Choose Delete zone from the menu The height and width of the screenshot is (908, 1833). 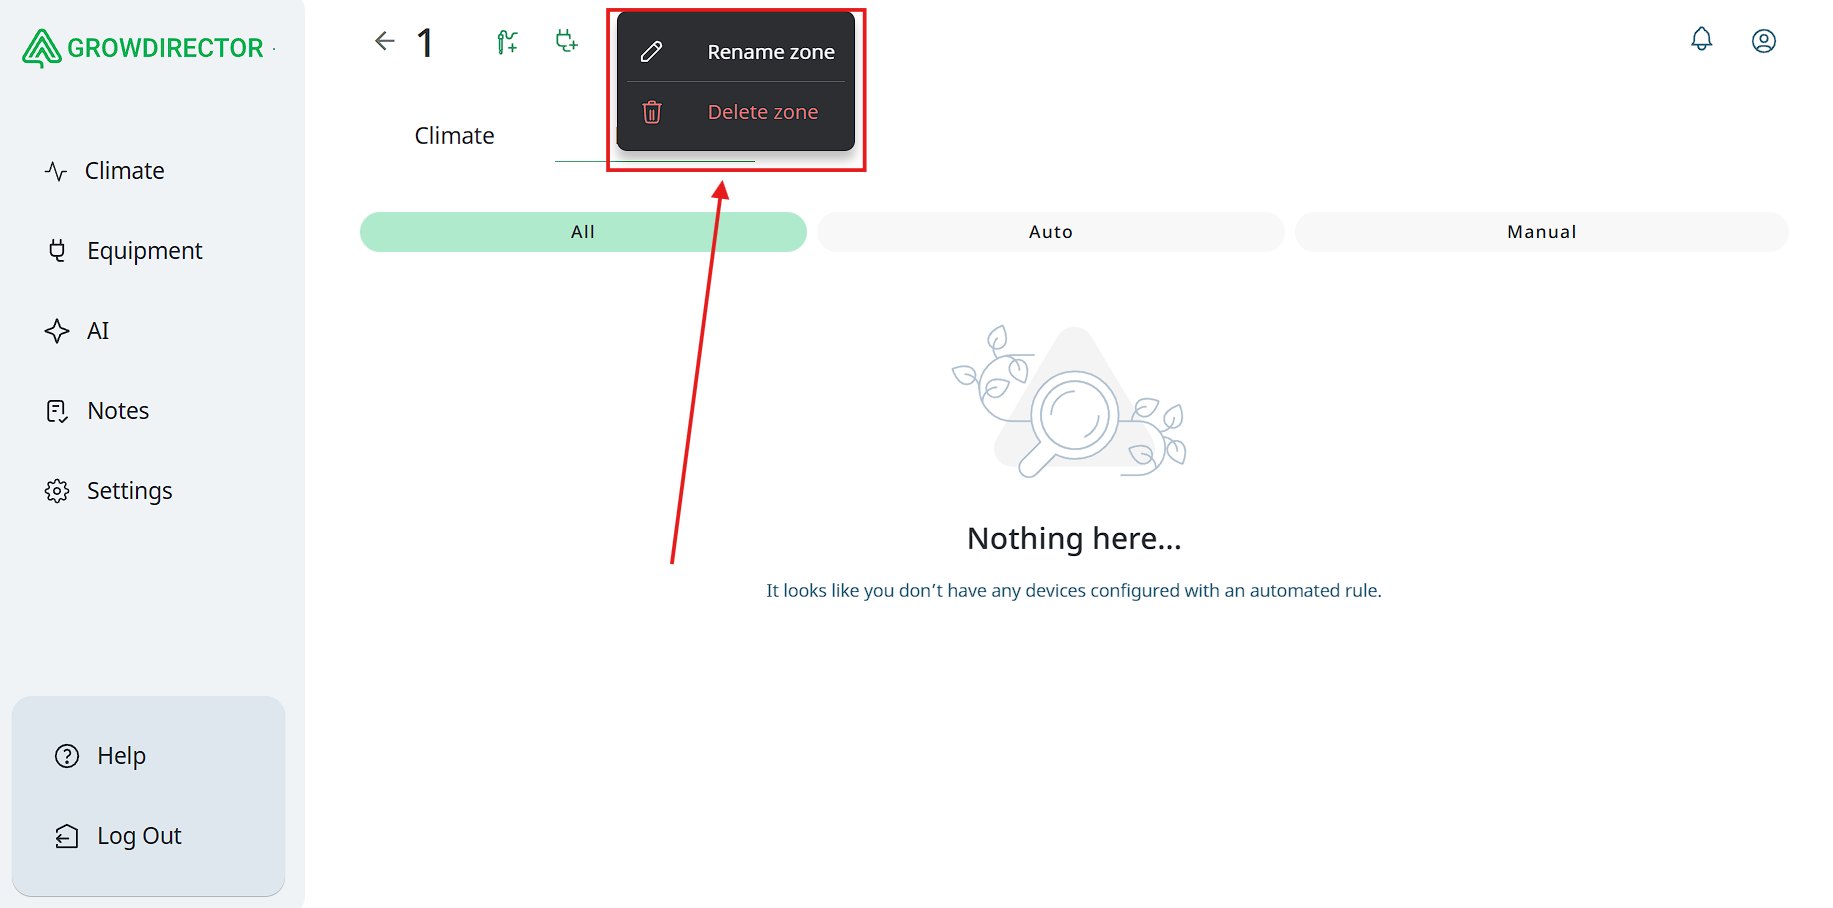pyautogui.click(x=762, y=112)
